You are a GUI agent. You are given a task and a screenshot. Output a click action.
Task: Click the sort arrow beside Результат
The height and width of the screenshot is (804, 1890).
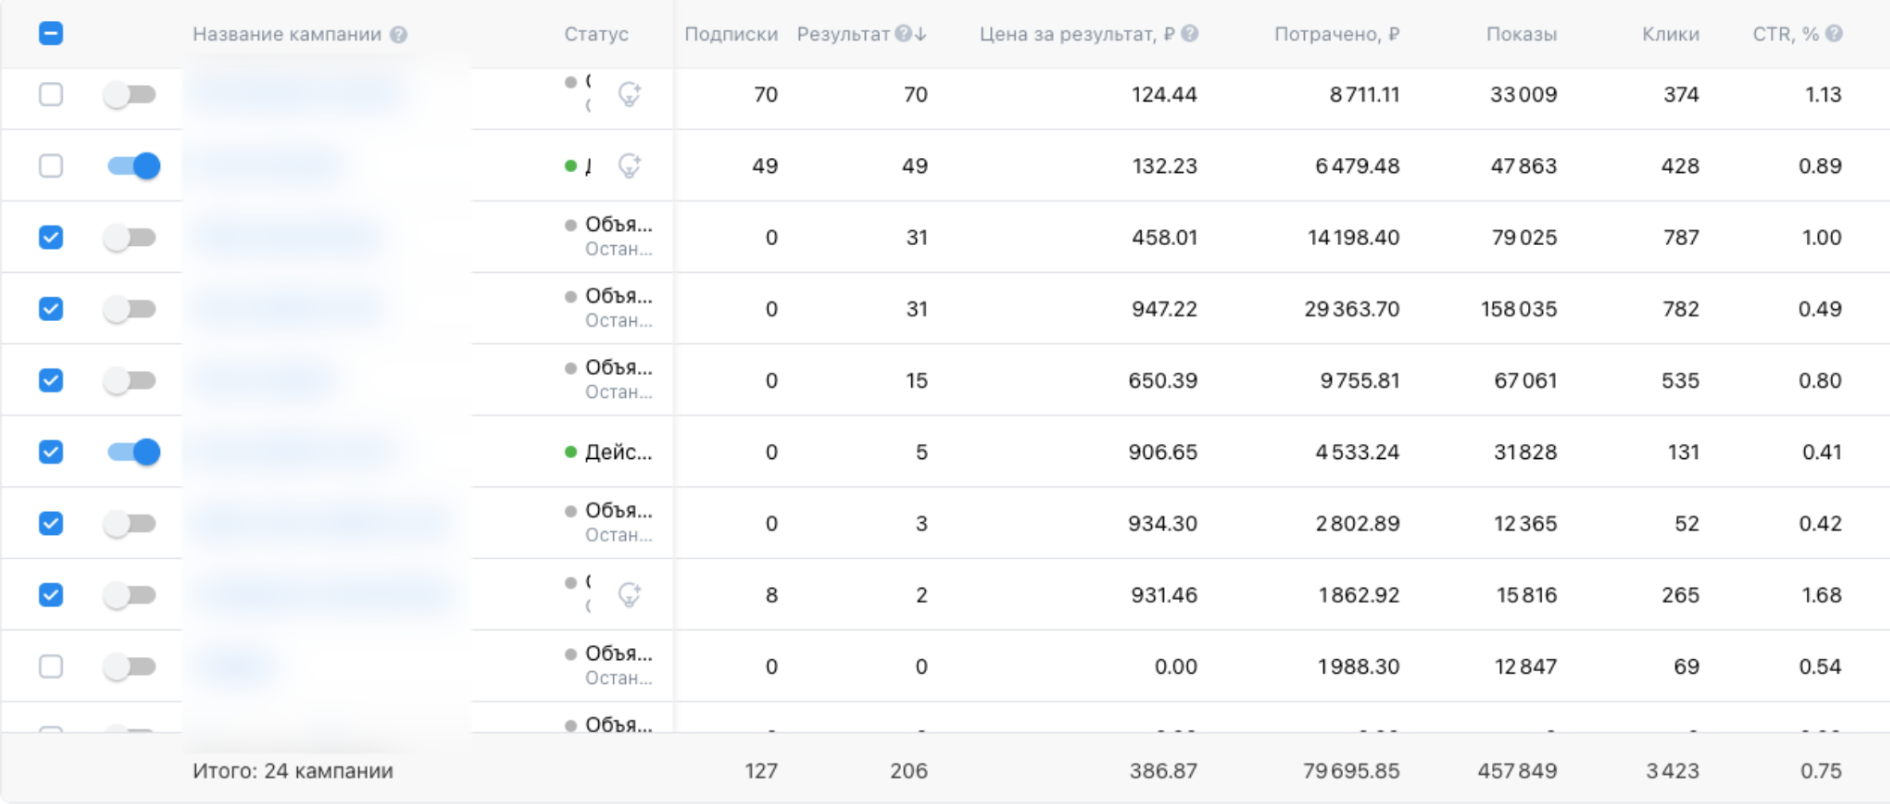coord(921,34)
